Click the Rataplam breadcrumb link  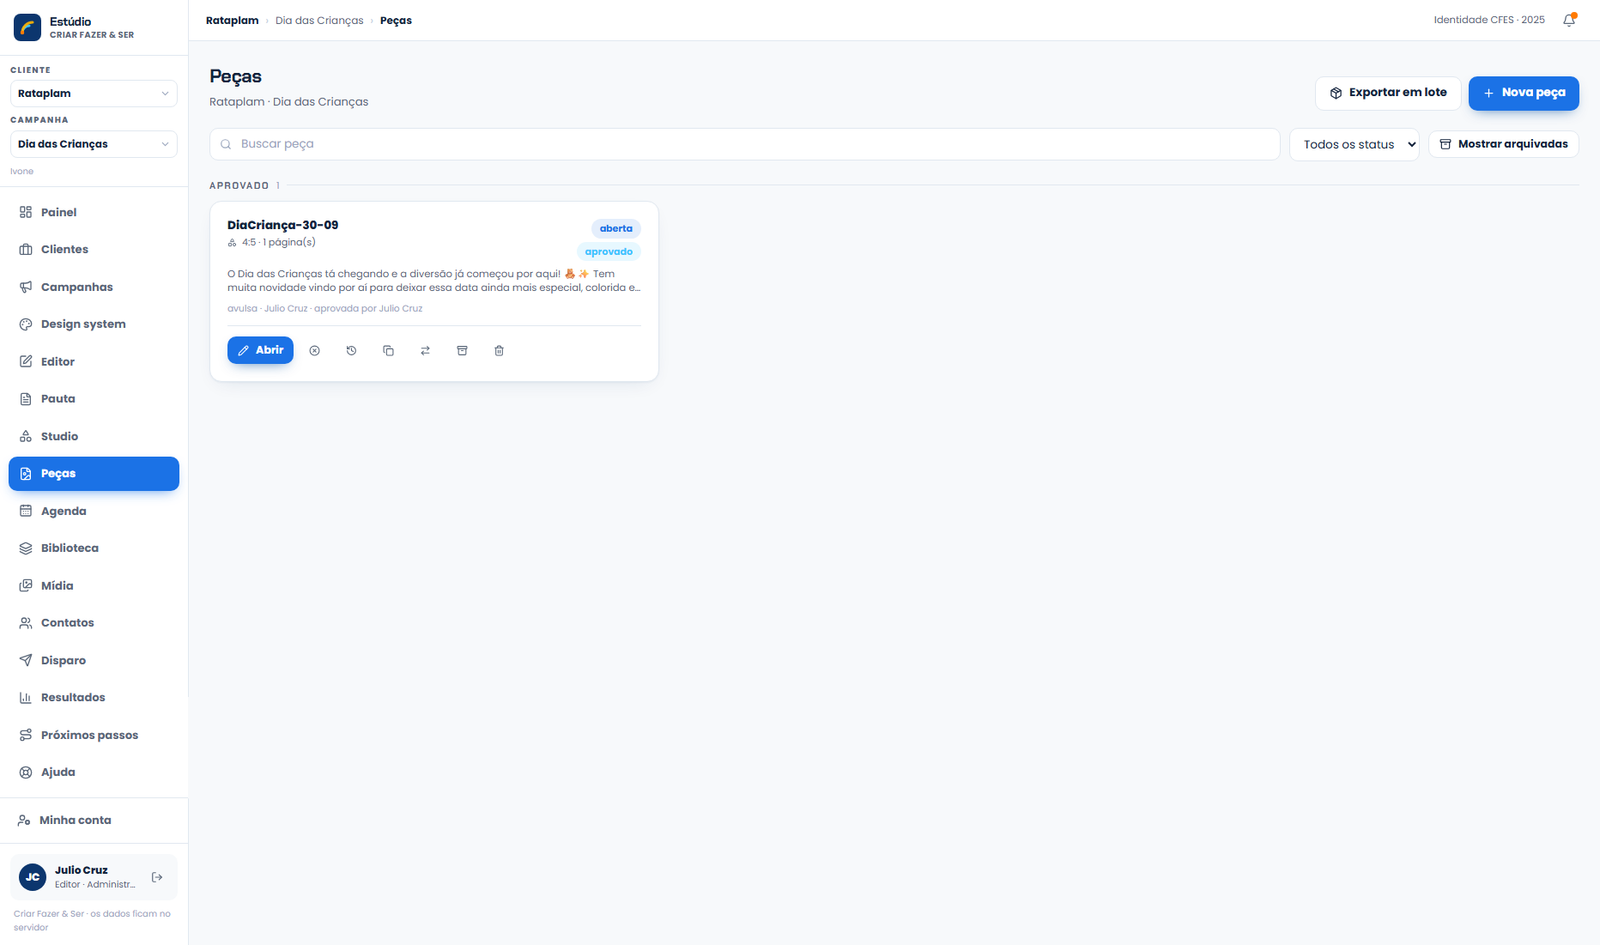[x=232, y=20]
